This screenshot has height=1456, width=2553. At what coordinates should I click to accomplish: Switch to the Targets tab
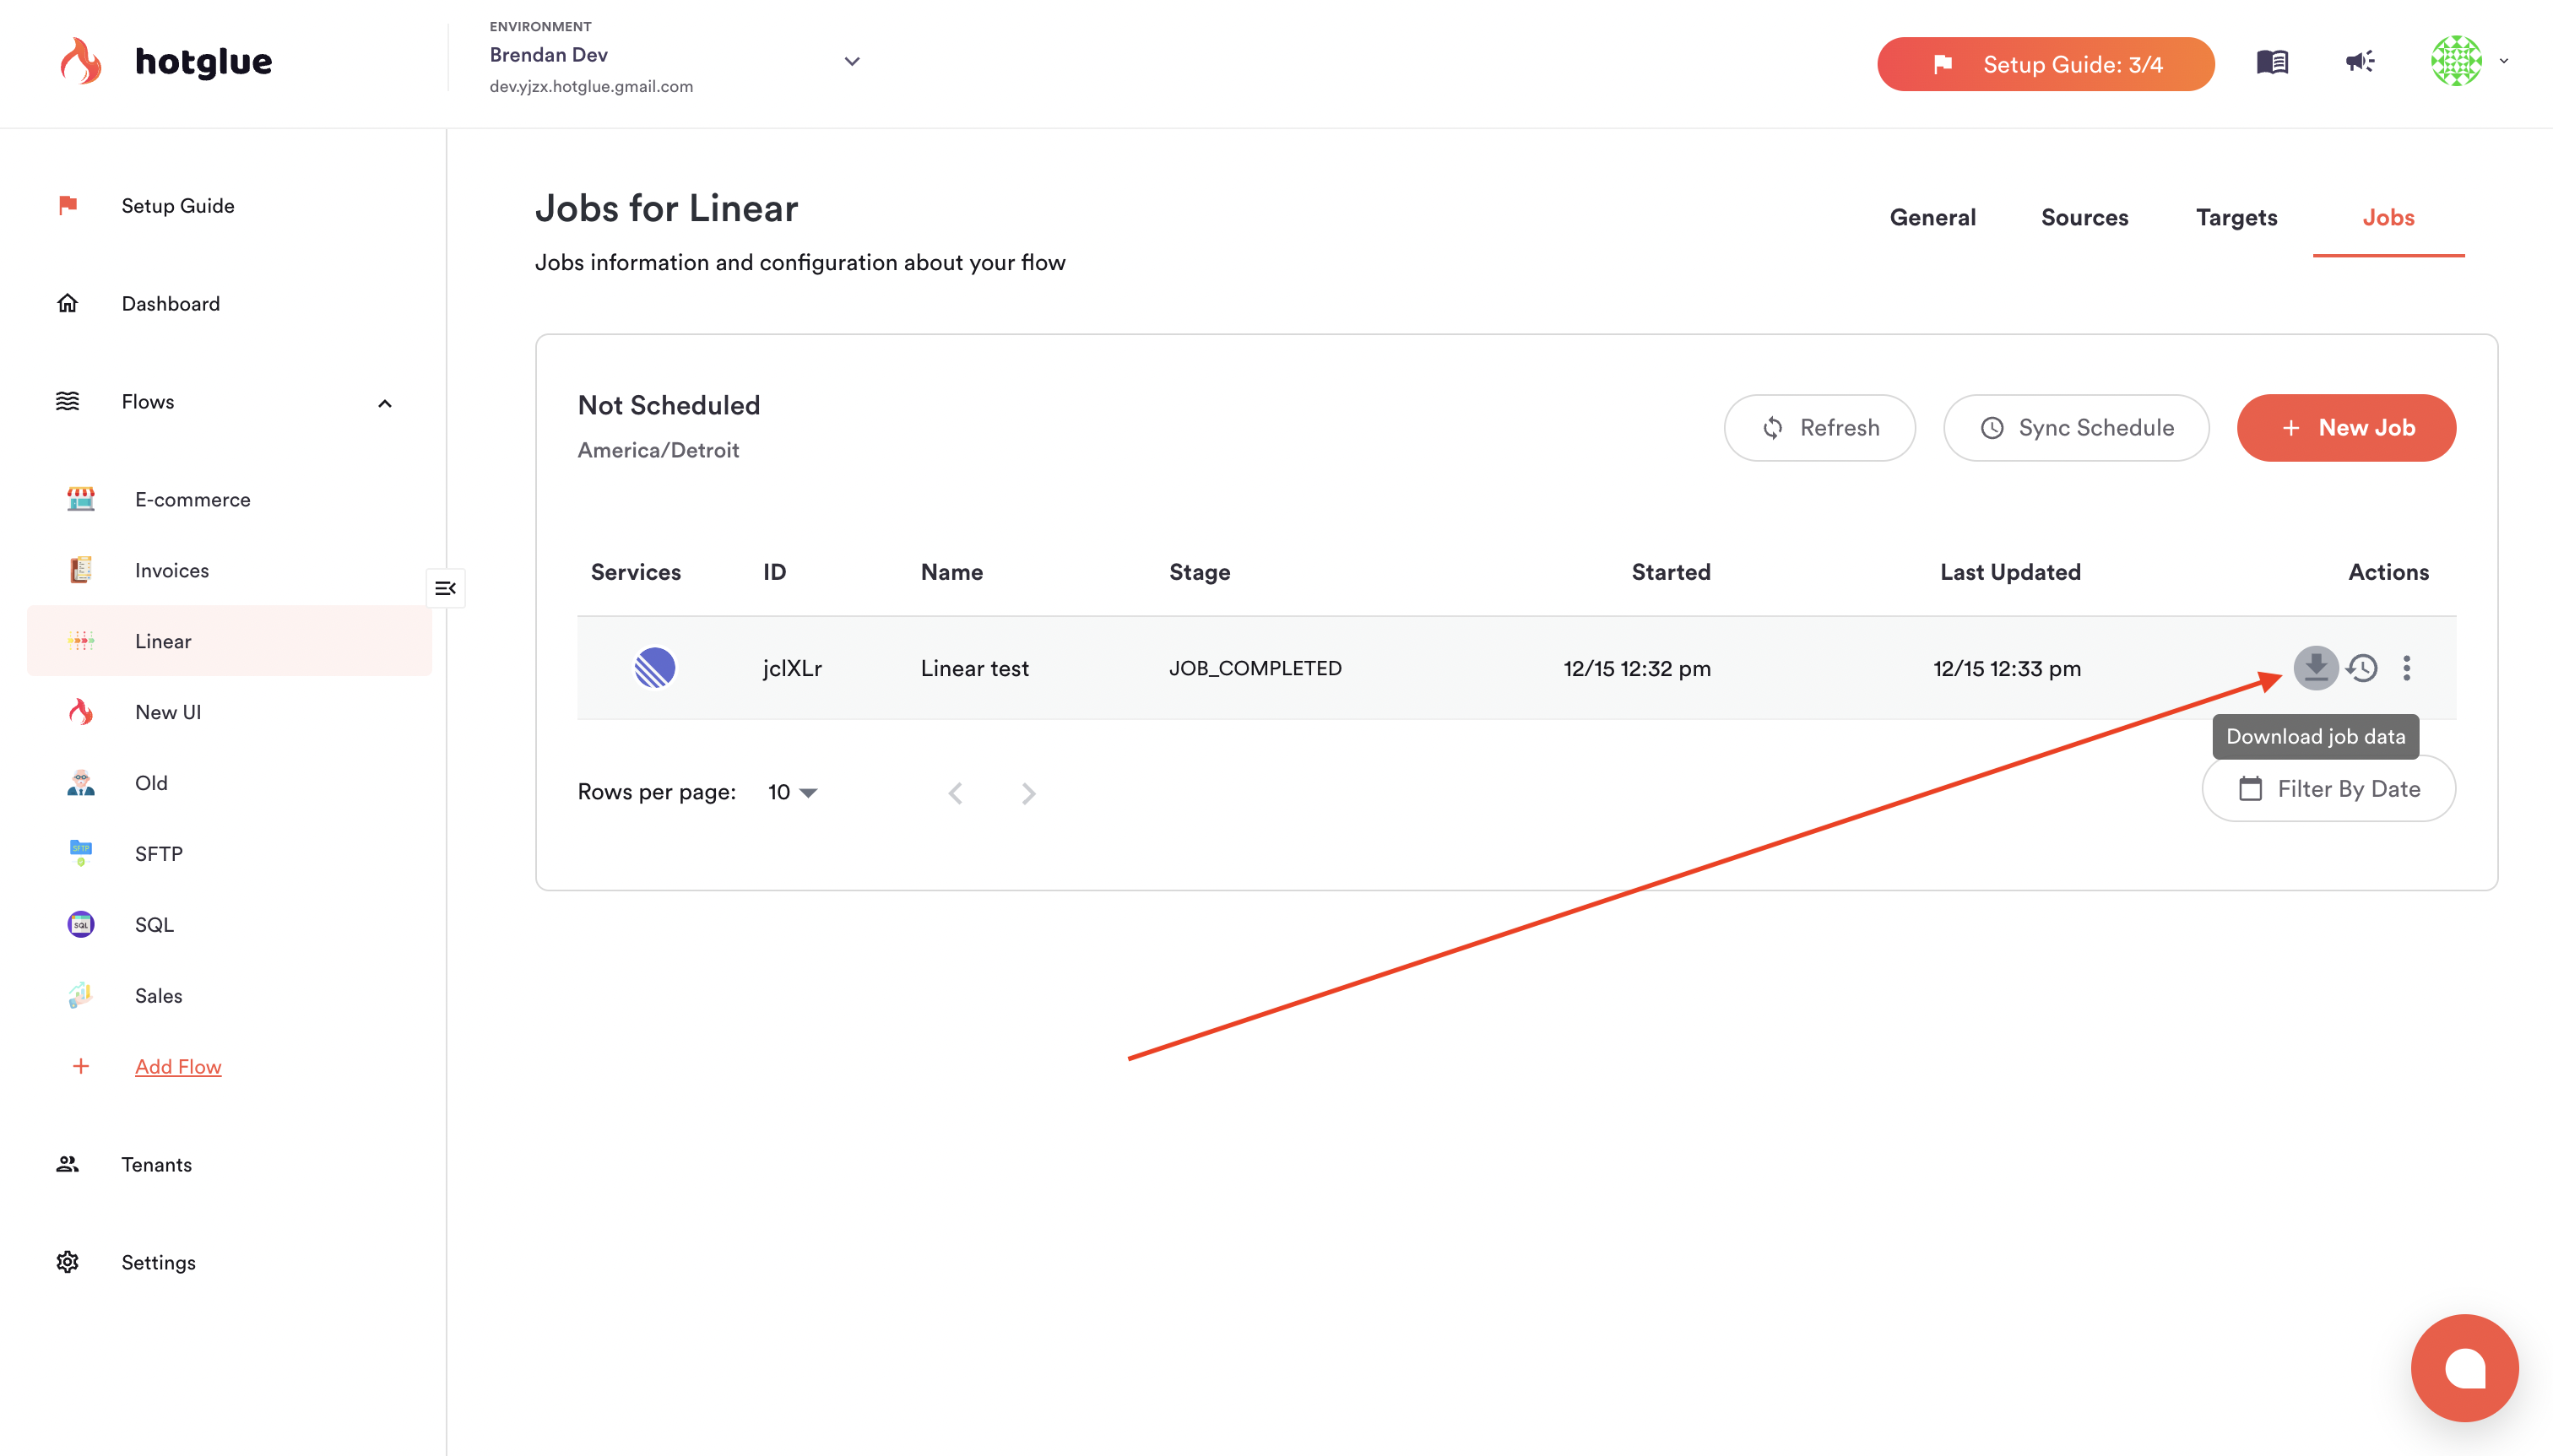tap(2236, 217)
